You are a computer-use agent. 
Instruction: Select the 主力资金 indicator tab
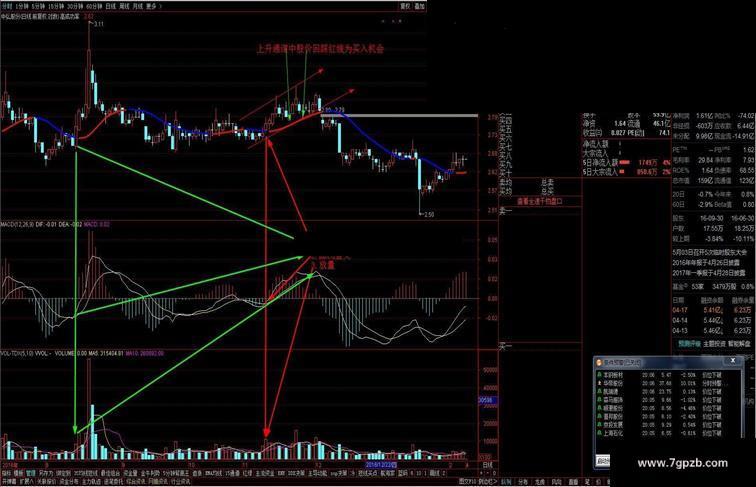point(265,473)
